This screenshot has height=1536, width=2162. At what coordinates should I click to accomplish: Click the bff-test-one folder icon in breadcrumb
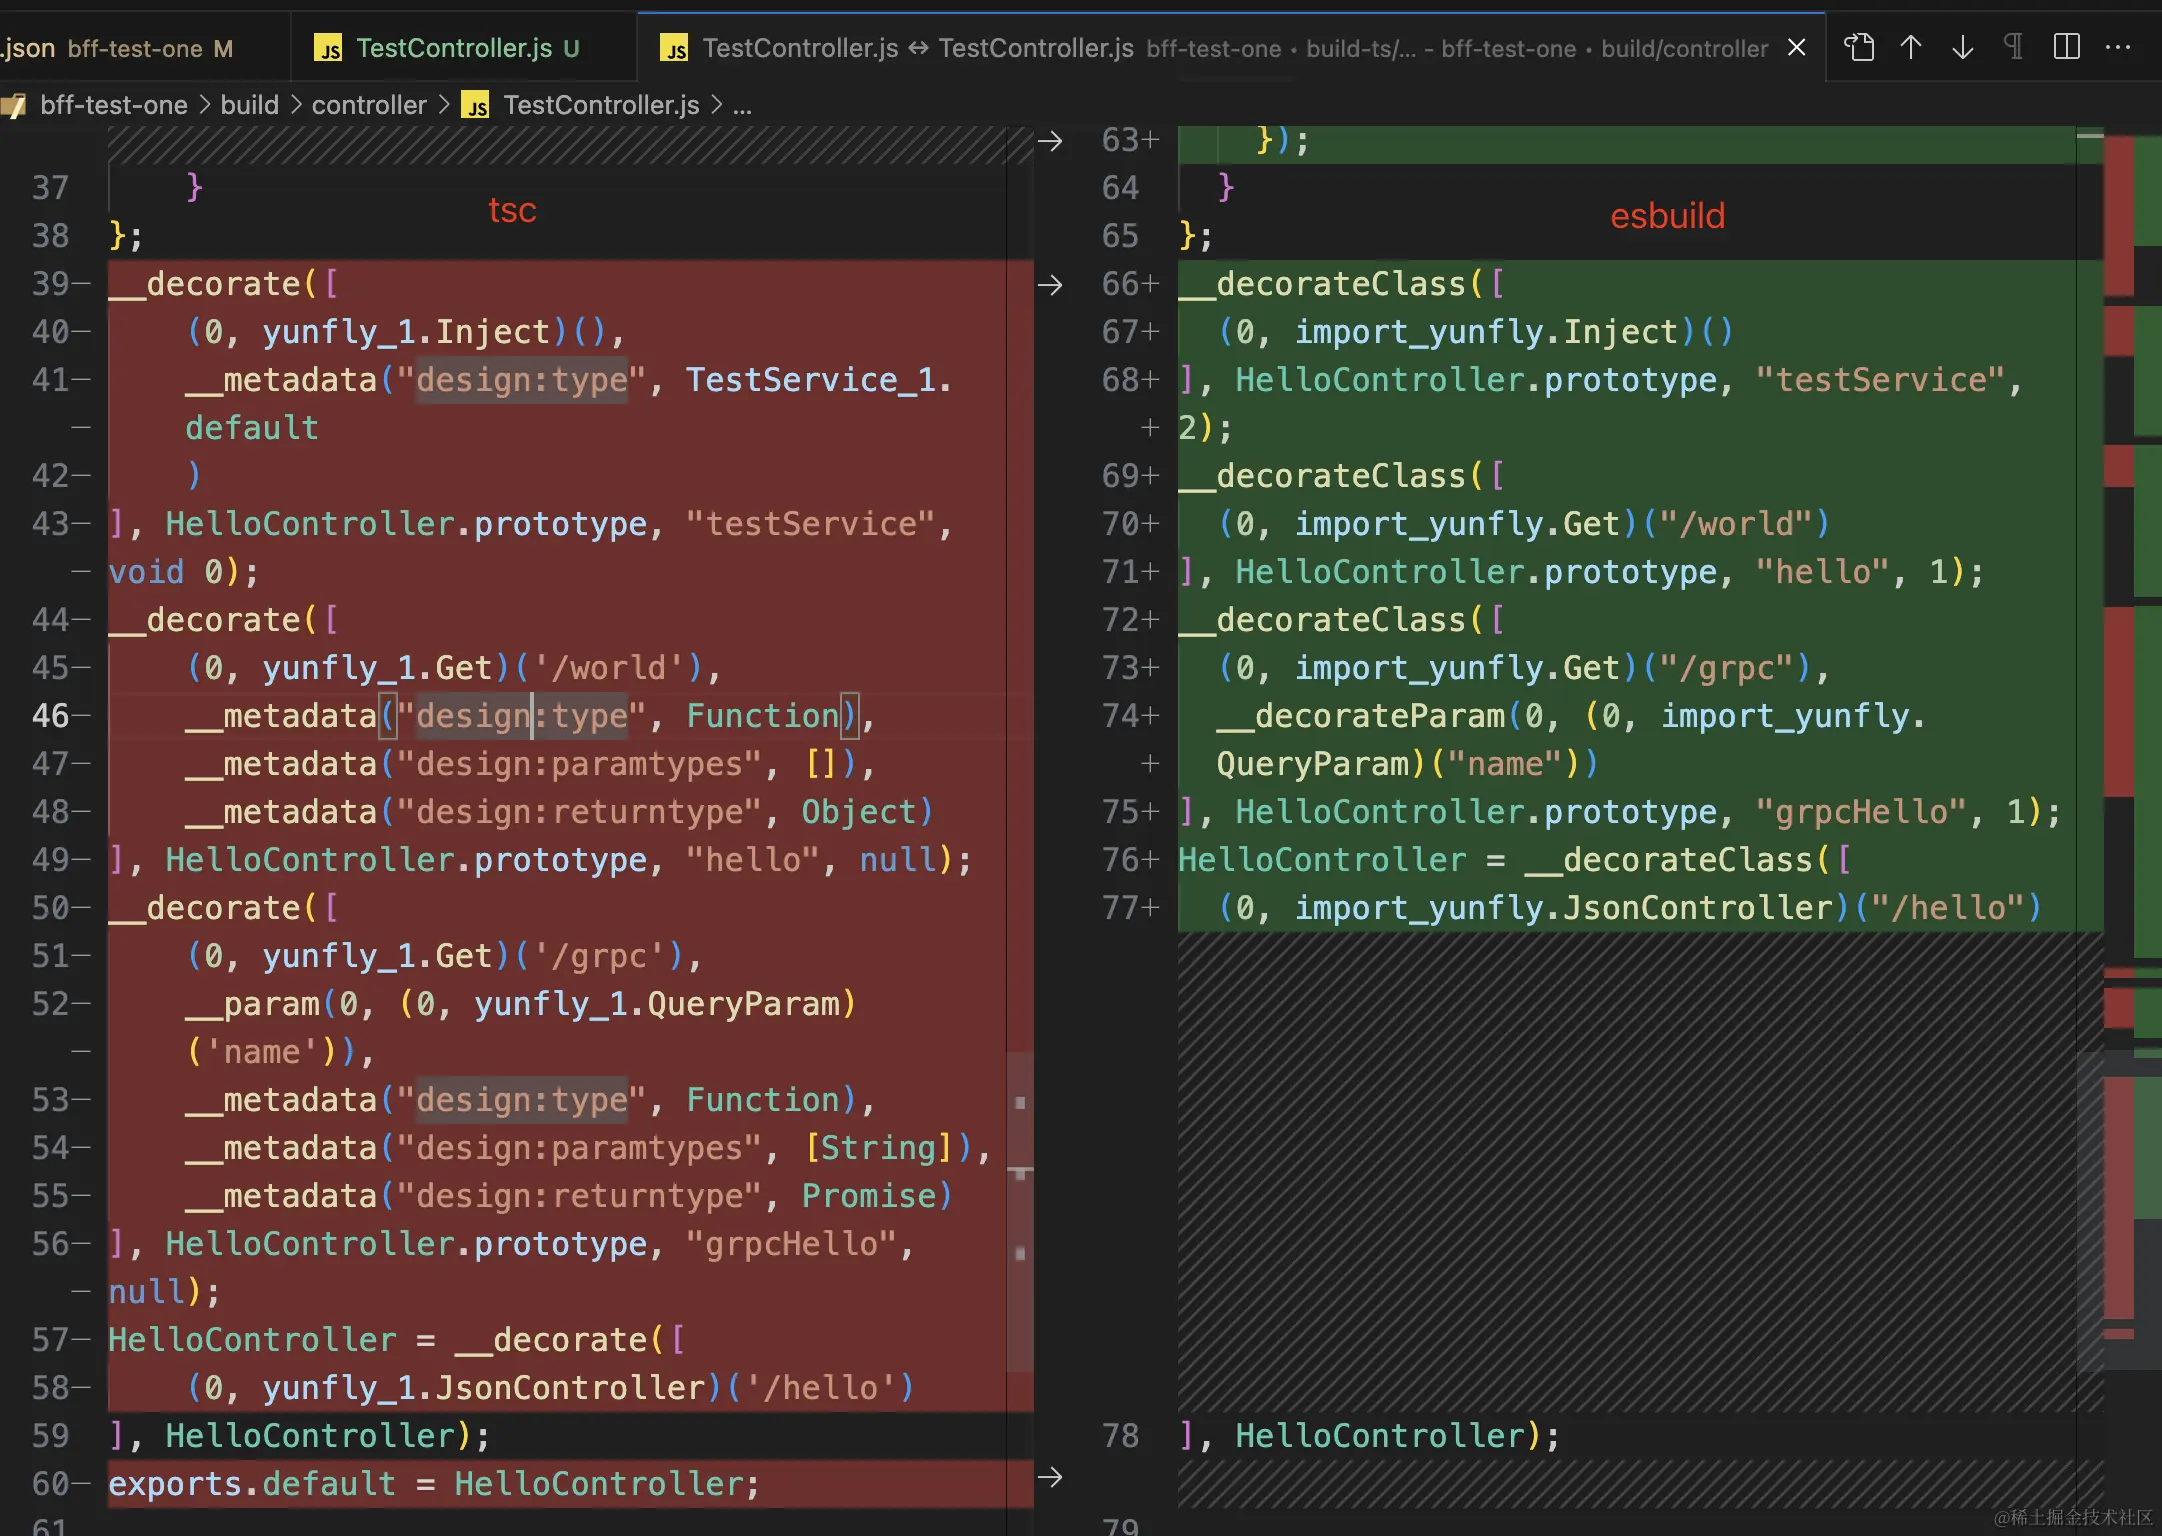(x=14, y=105)
